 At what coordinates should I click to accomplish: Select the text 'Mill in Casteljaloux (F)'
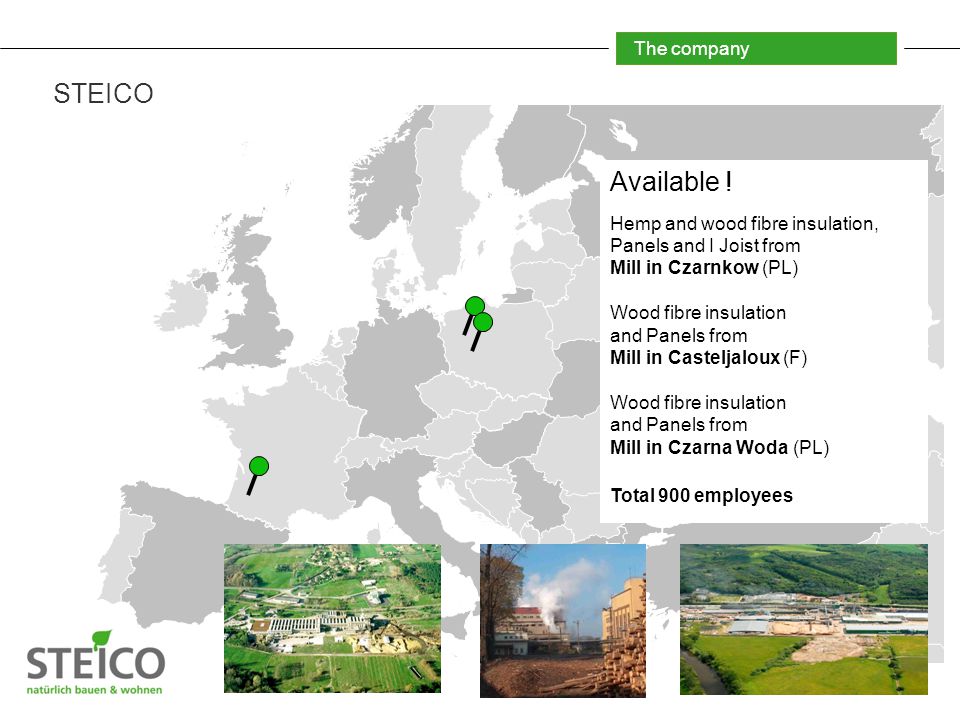[x=708, y=358]
